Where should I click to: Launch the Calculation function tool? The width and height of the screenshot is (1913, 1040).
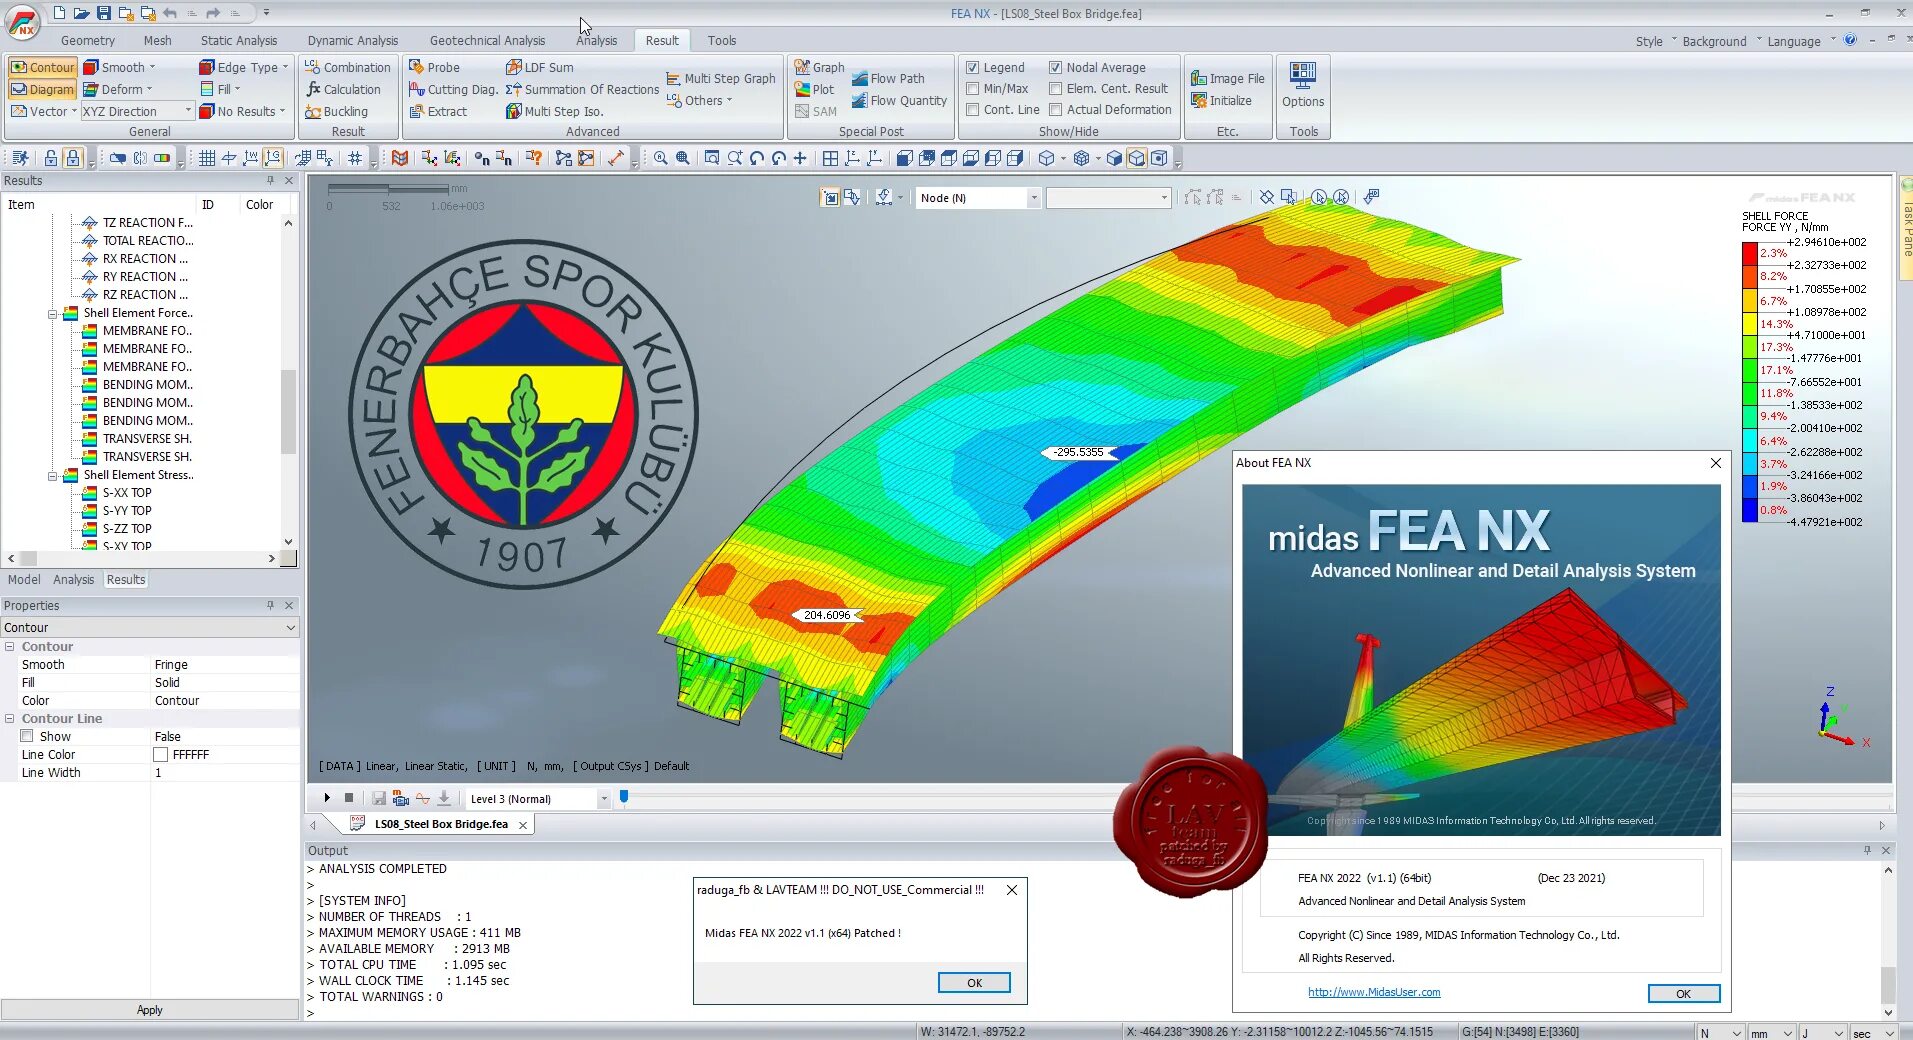[343, 89]
